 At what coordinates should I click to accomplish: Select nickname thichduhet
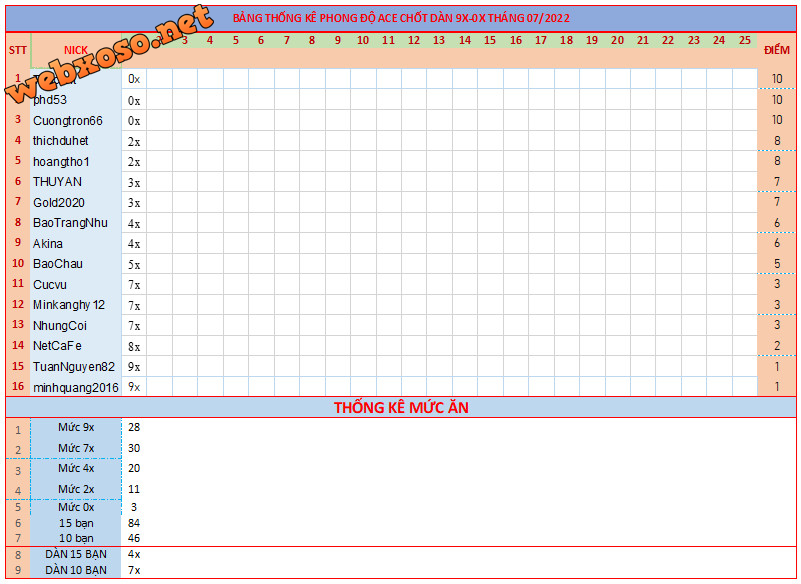click(61, 141)
